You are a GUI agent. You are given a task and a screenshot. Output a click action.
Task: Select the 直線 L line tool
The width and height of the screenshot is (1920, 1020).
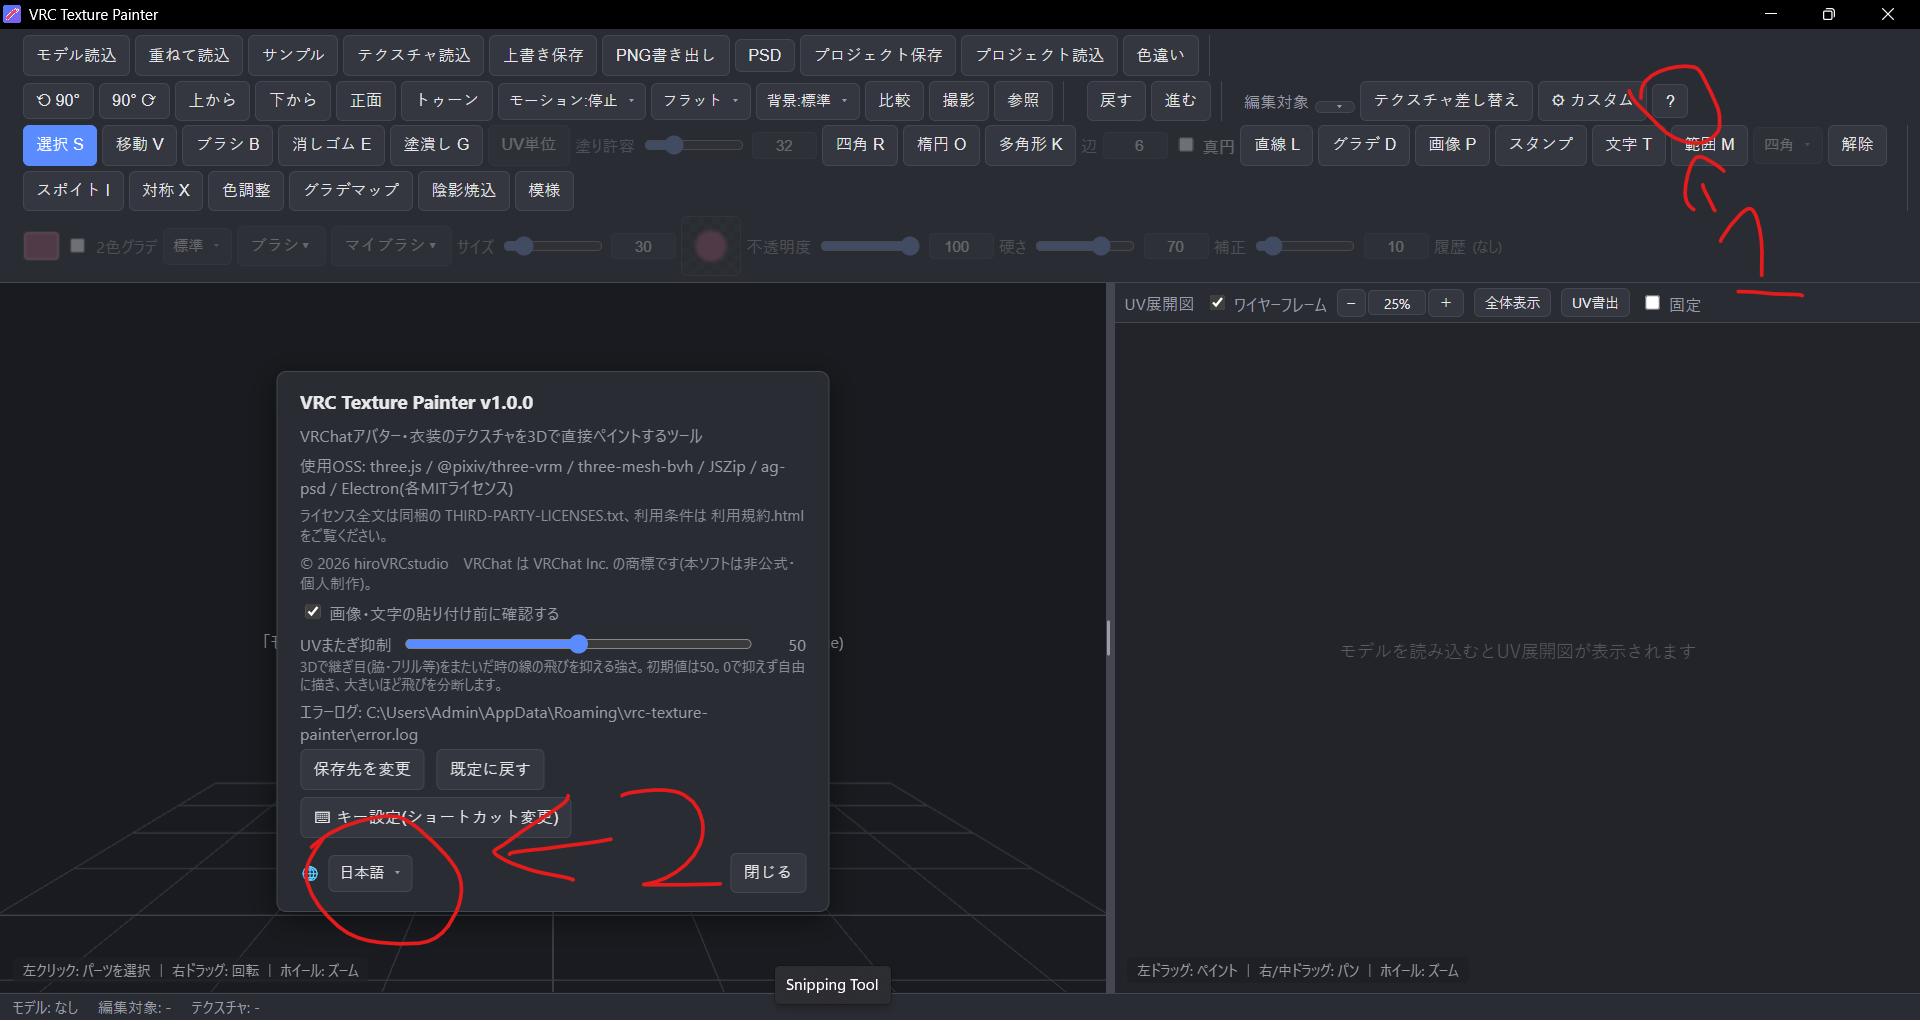click(x=1277, y=145)
